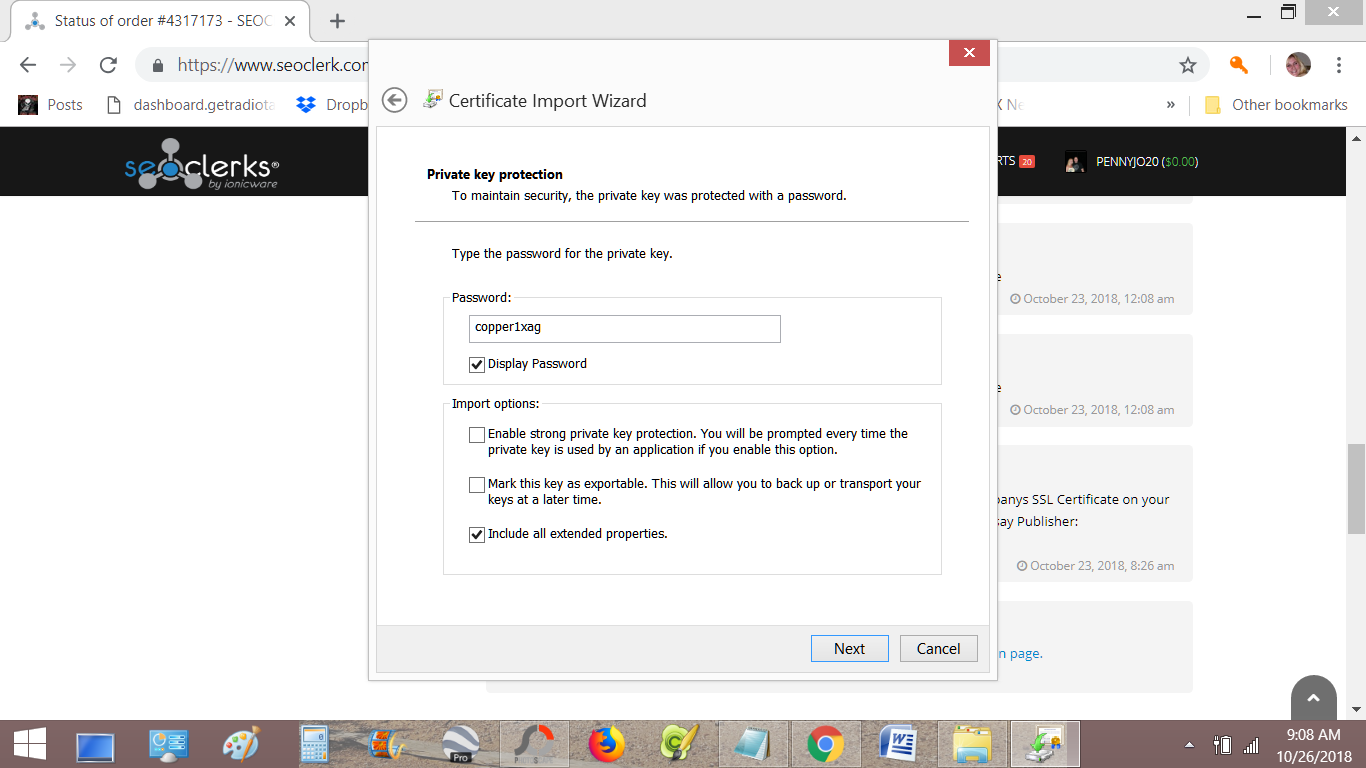This screenshot has height=768, width=1366.
Task: Click inside the private key password field
Action: [x=624, y=328]
